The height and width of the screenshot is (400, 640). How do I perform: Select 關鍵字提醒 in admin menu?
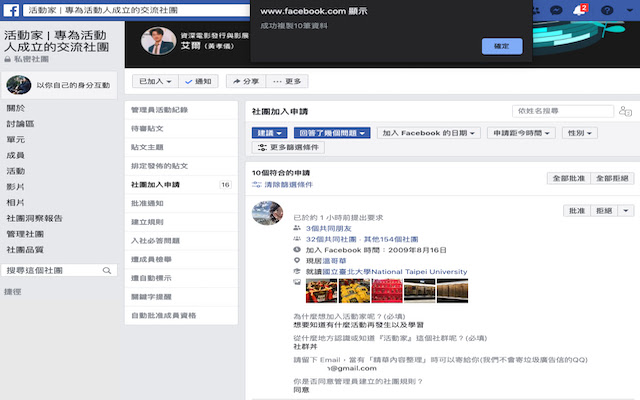(181, 297)
